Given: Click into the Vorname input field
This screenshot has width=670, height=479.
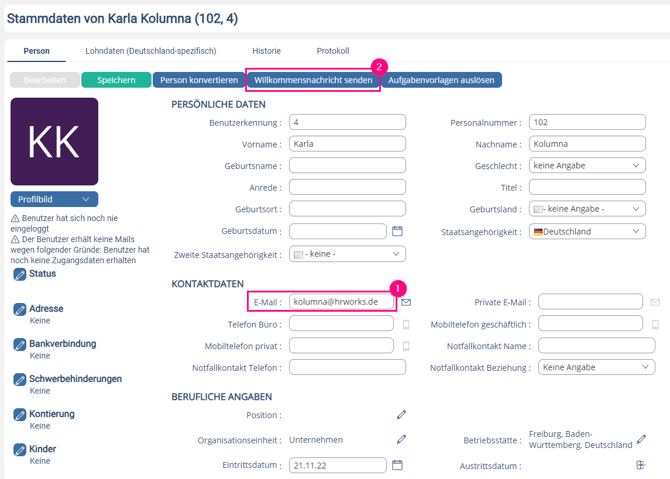Looking at the screenshot, I should (x=347, y=144).
